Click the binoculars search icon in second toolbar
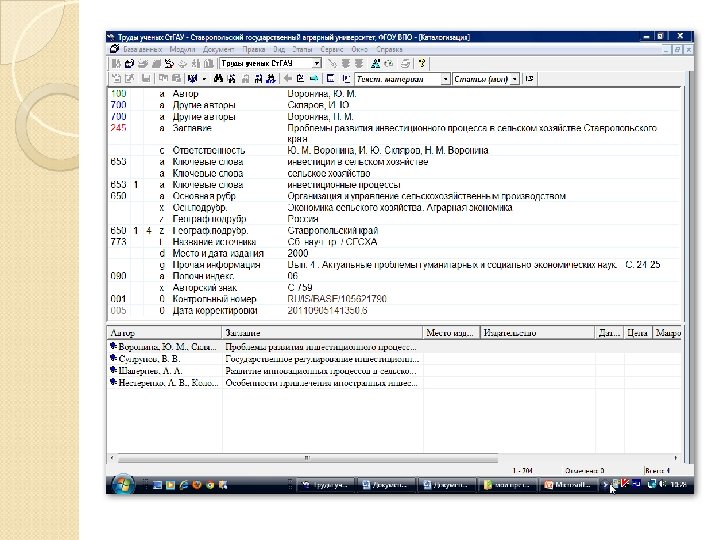 click(x=218, y=79)
